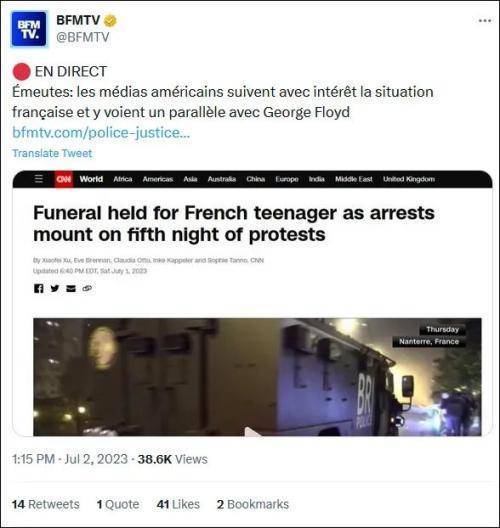This screenshot has width=500, height=528.
Task: Open the Africa section in the CNN nav
Action: point(123,179)
